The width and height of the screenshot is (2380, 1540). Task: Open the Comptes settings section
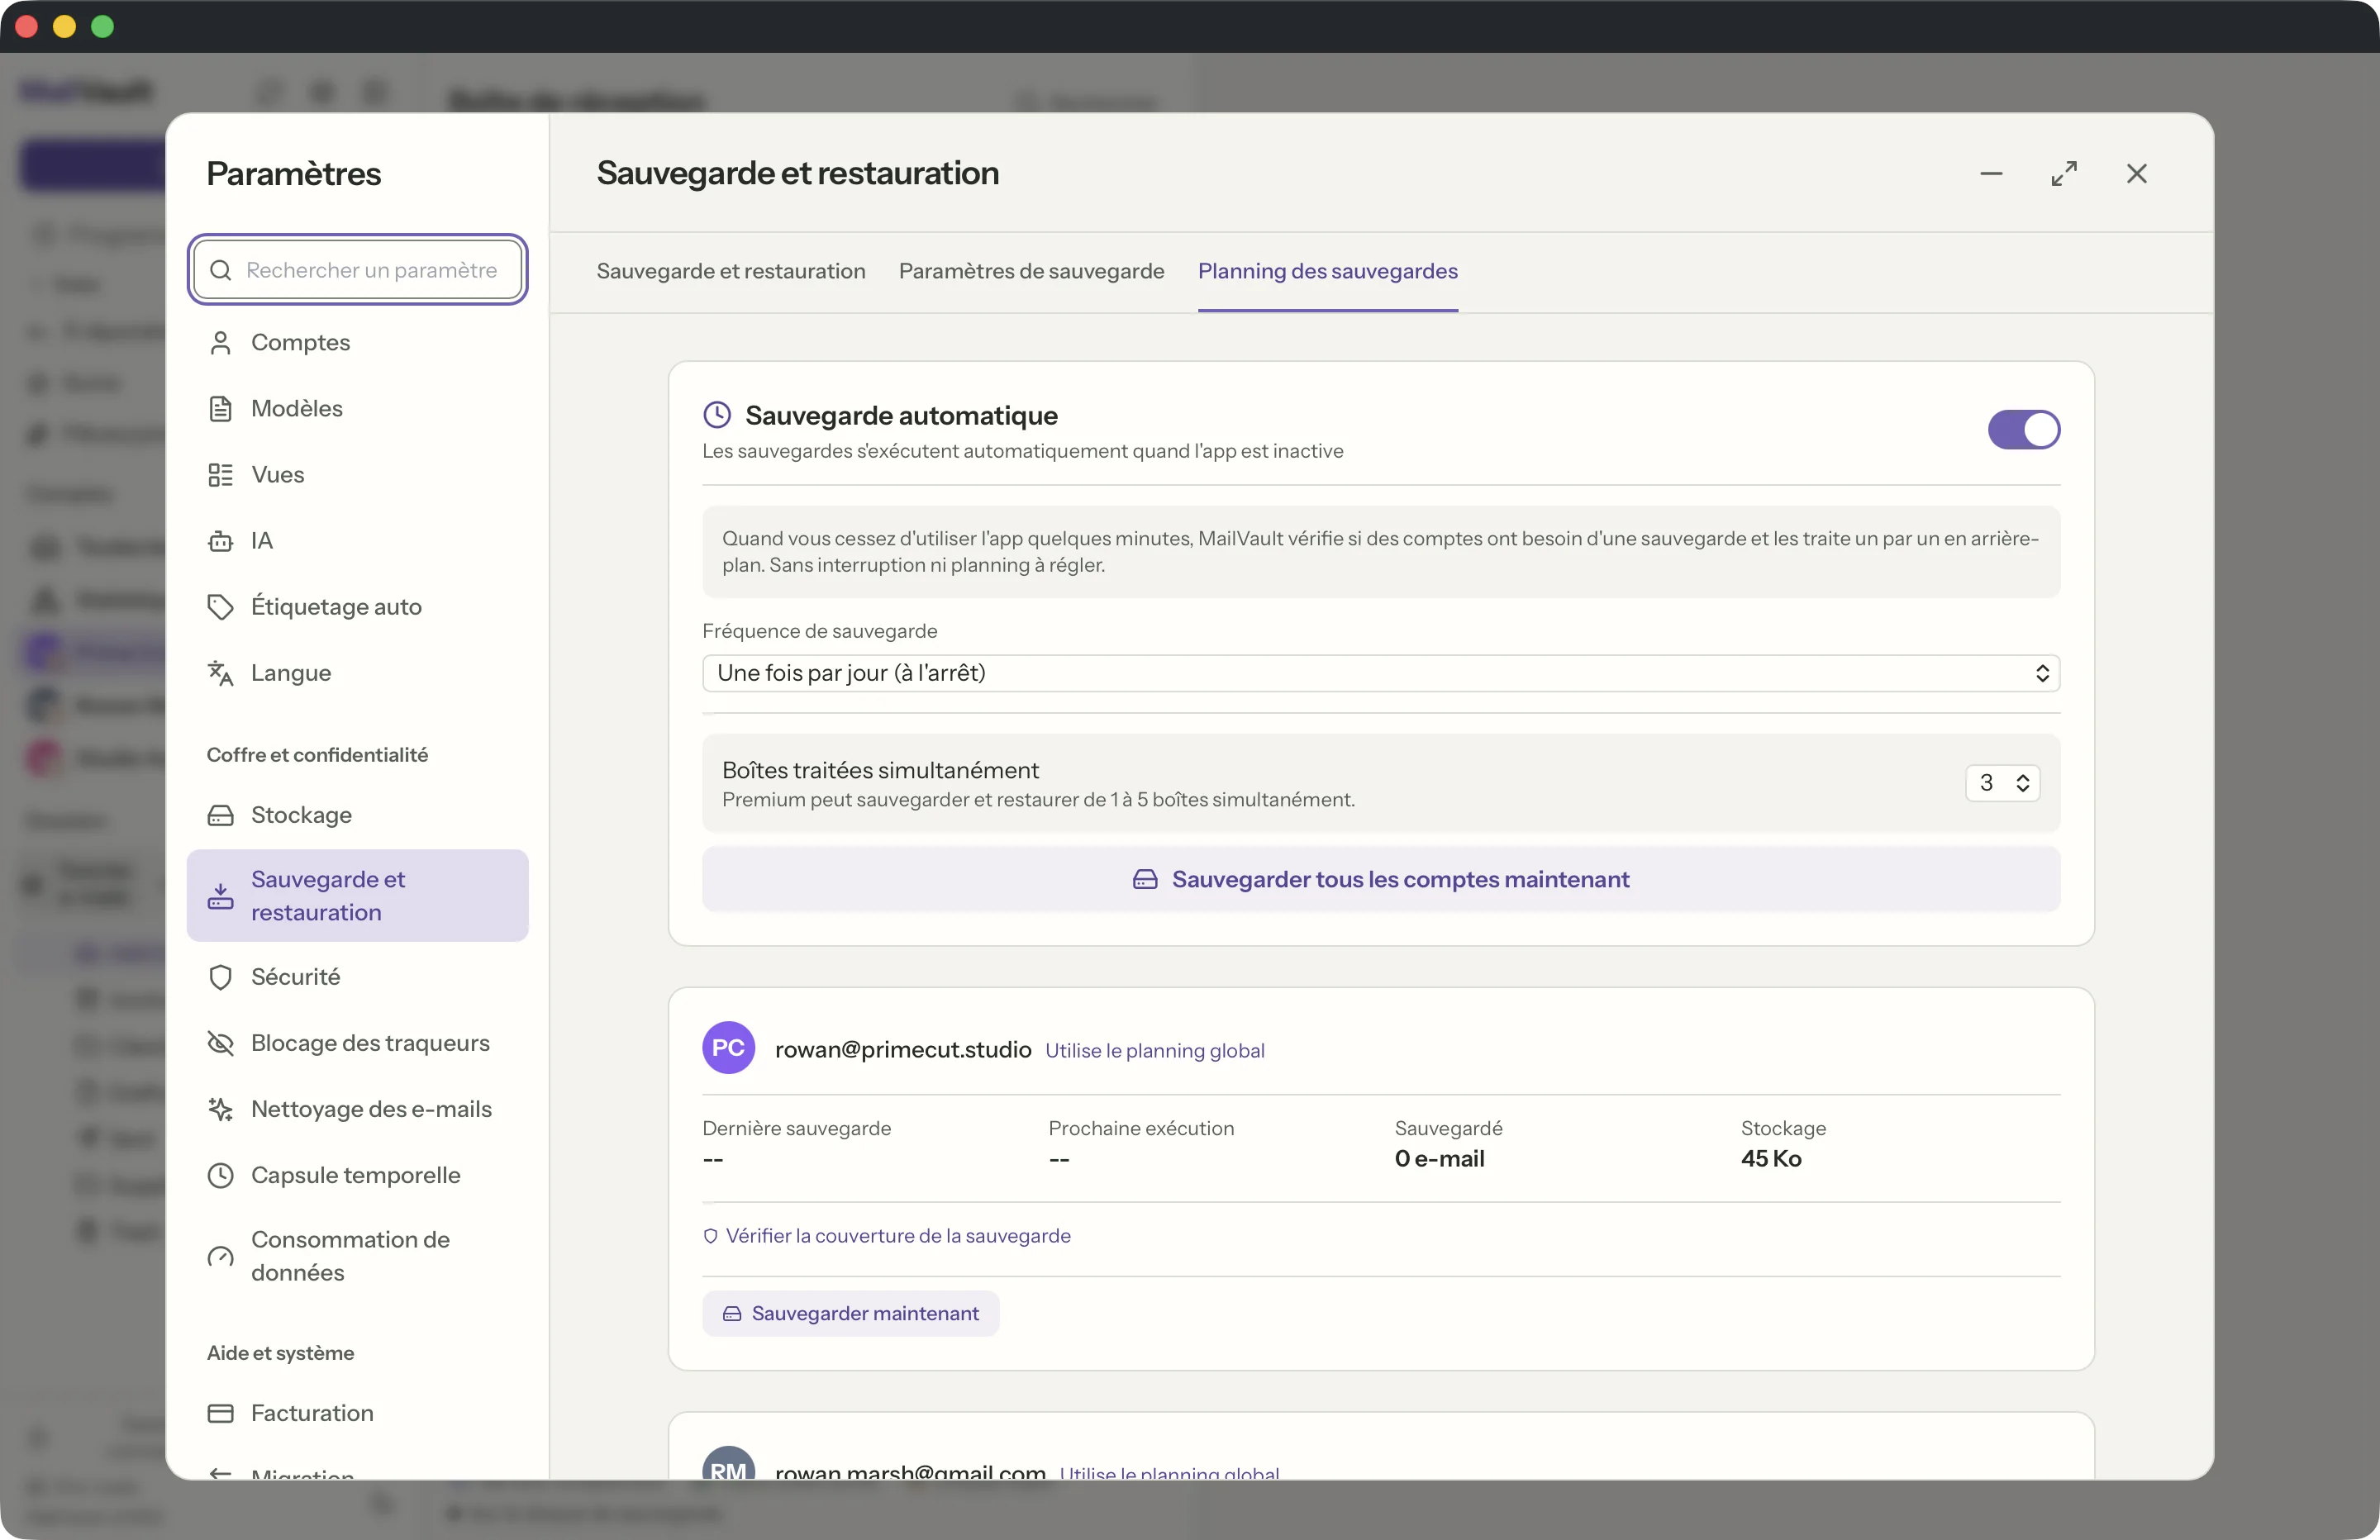[357, 342]
